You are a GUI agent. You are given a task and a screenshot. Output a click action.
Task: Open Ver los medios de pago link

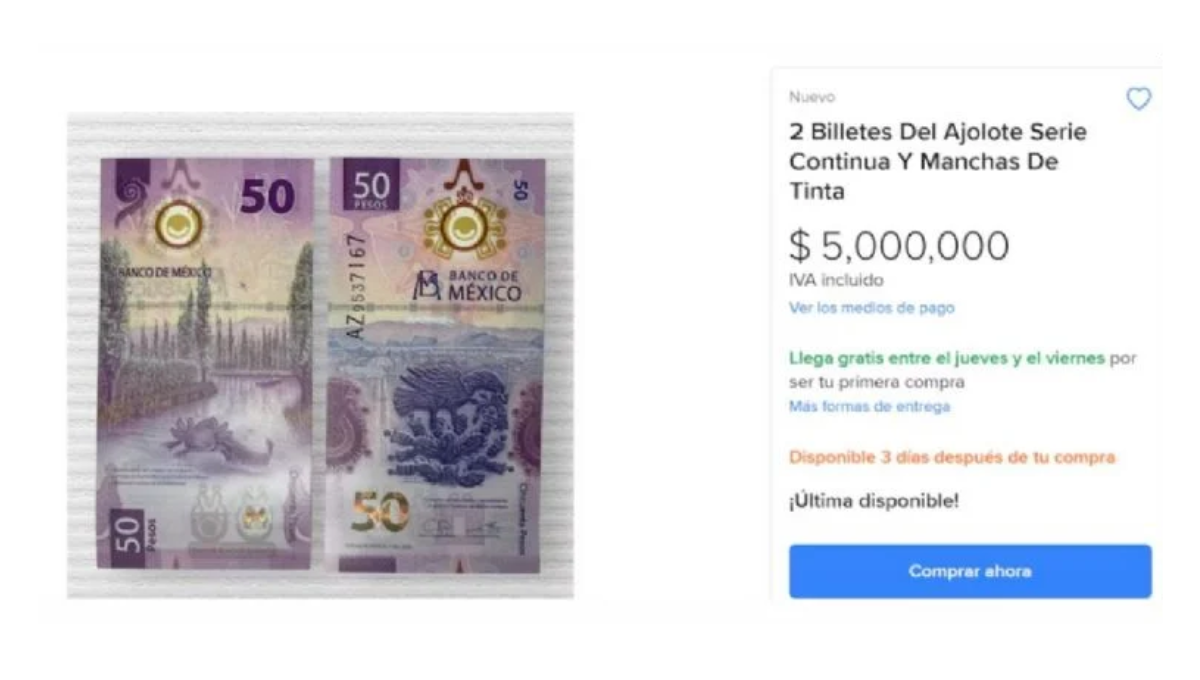(872, 308)
